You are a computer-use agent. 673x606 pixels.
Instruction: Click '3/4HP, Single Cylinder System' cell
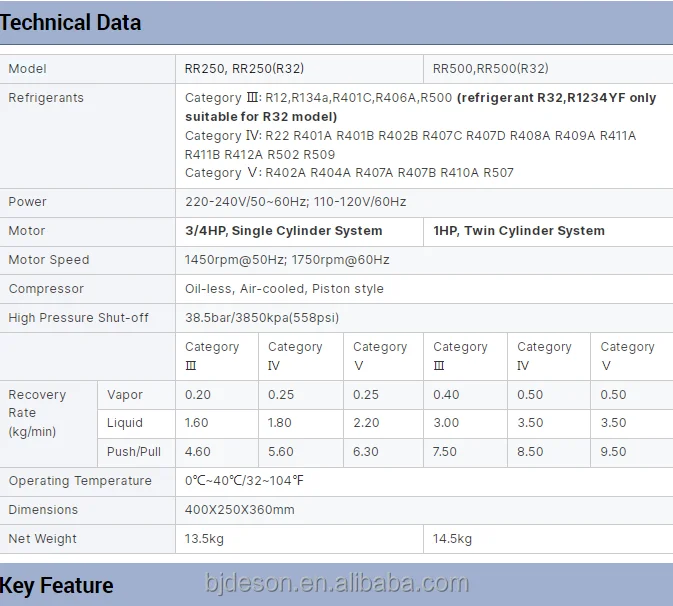[x=284, y=231]
